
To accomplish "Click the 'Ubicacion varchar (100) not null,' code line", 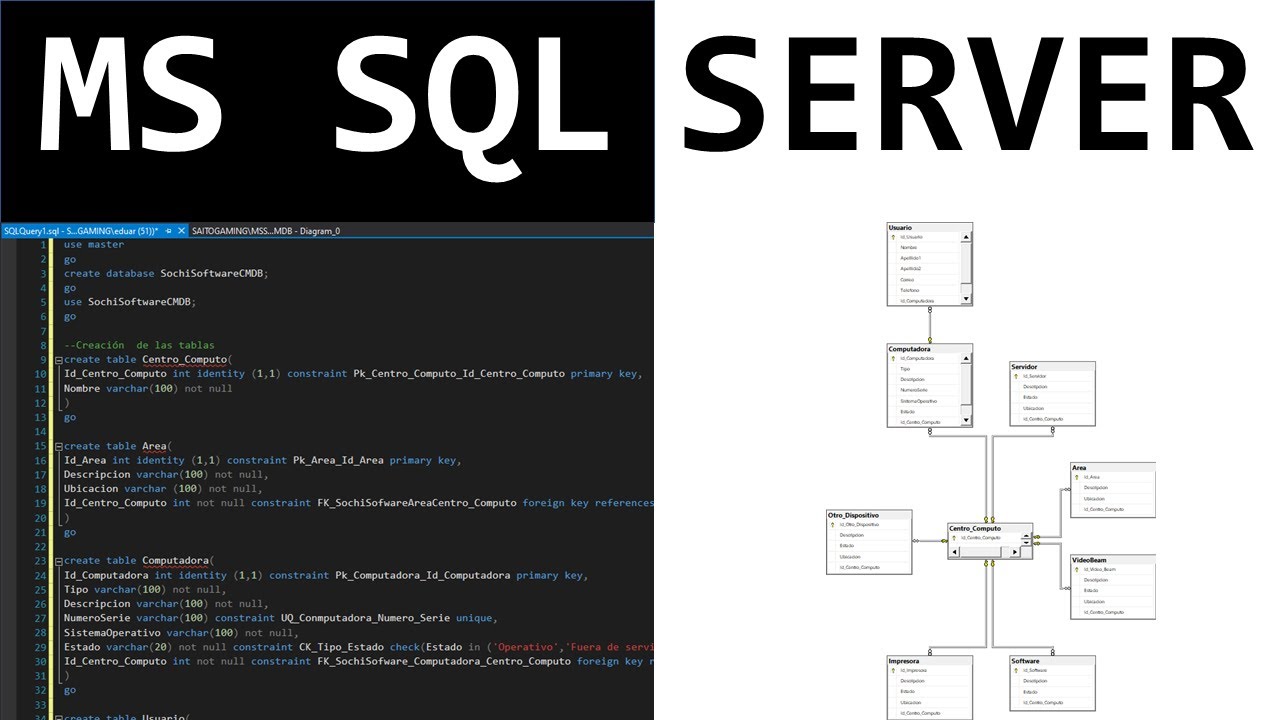I will (165, 489).
